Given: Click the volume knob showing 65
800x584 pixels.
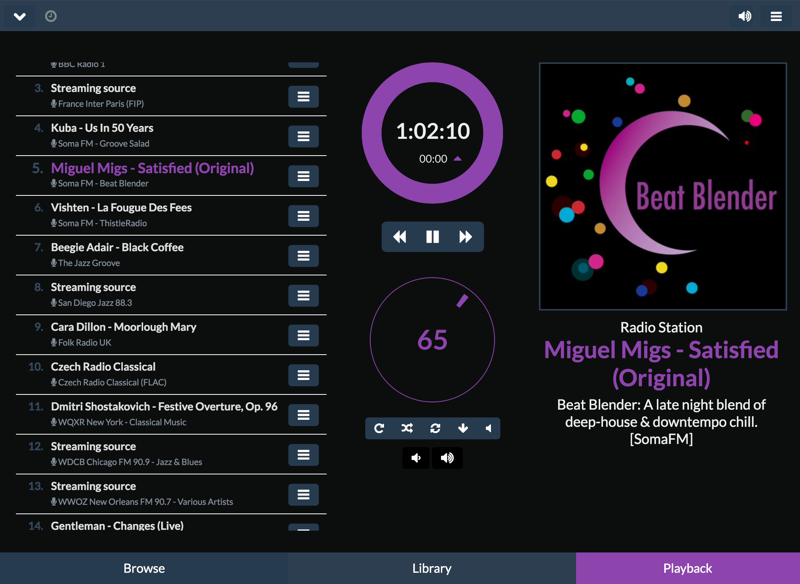Looking at the screenshot, I should click(x=432, y=340).
